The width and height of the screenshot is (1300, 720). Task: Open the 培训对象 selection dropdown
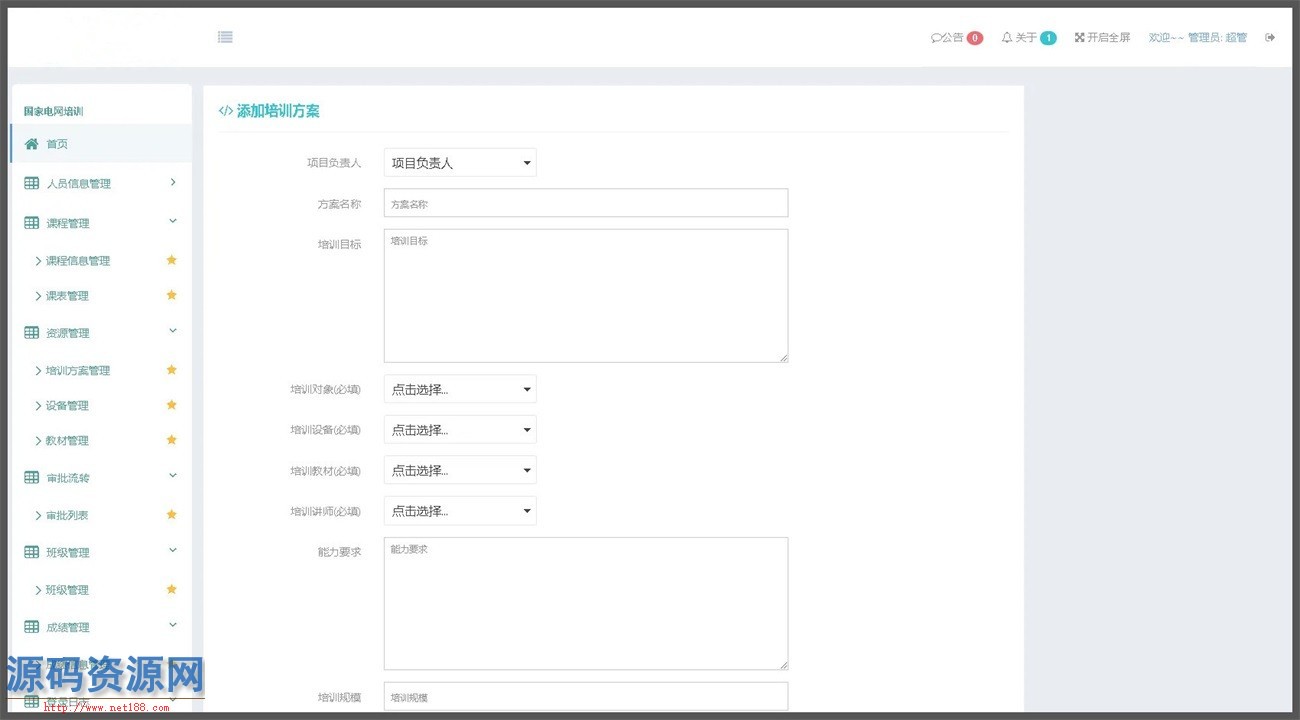(460, 389)
